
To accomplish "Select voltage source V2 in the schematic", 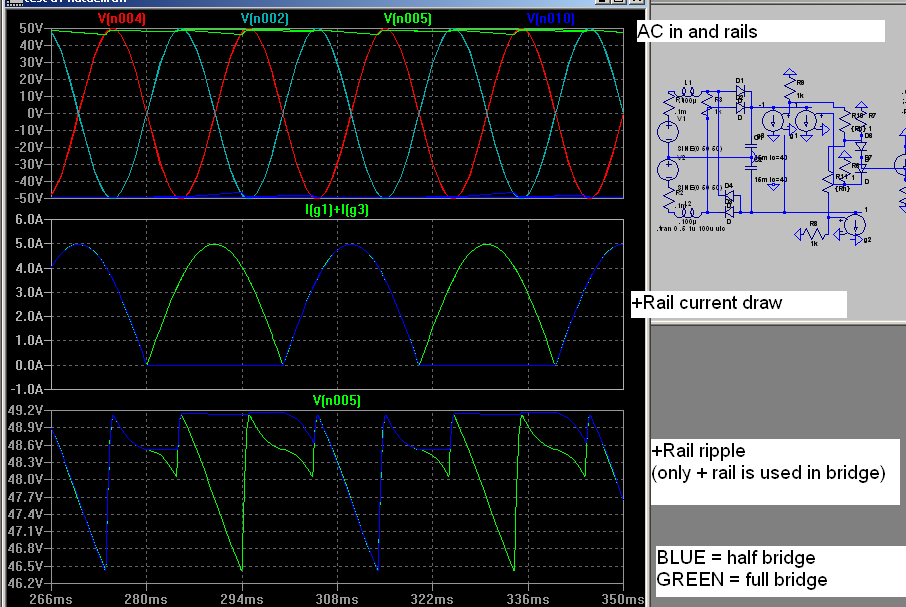I will 669,170.
